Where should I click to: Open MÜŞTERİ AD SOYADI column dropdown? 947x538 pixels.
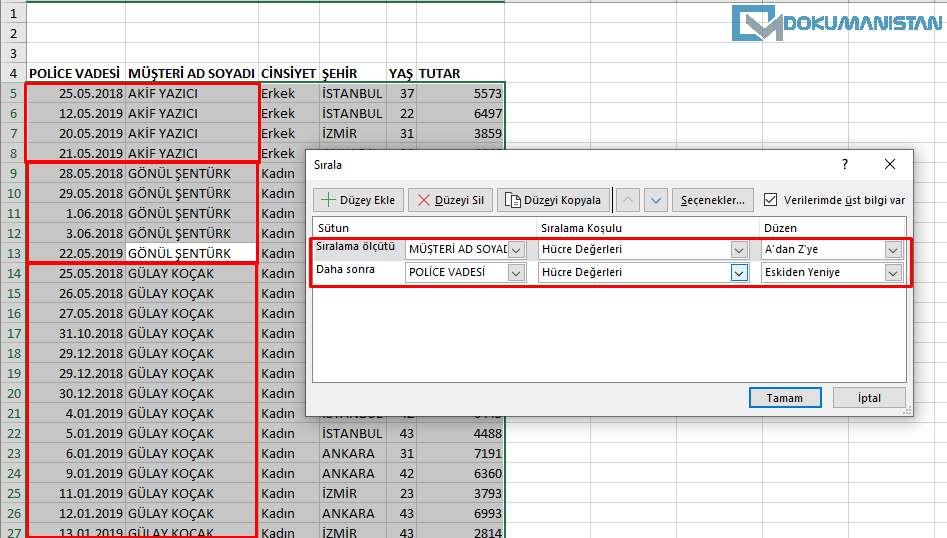(x=516, y=249)
